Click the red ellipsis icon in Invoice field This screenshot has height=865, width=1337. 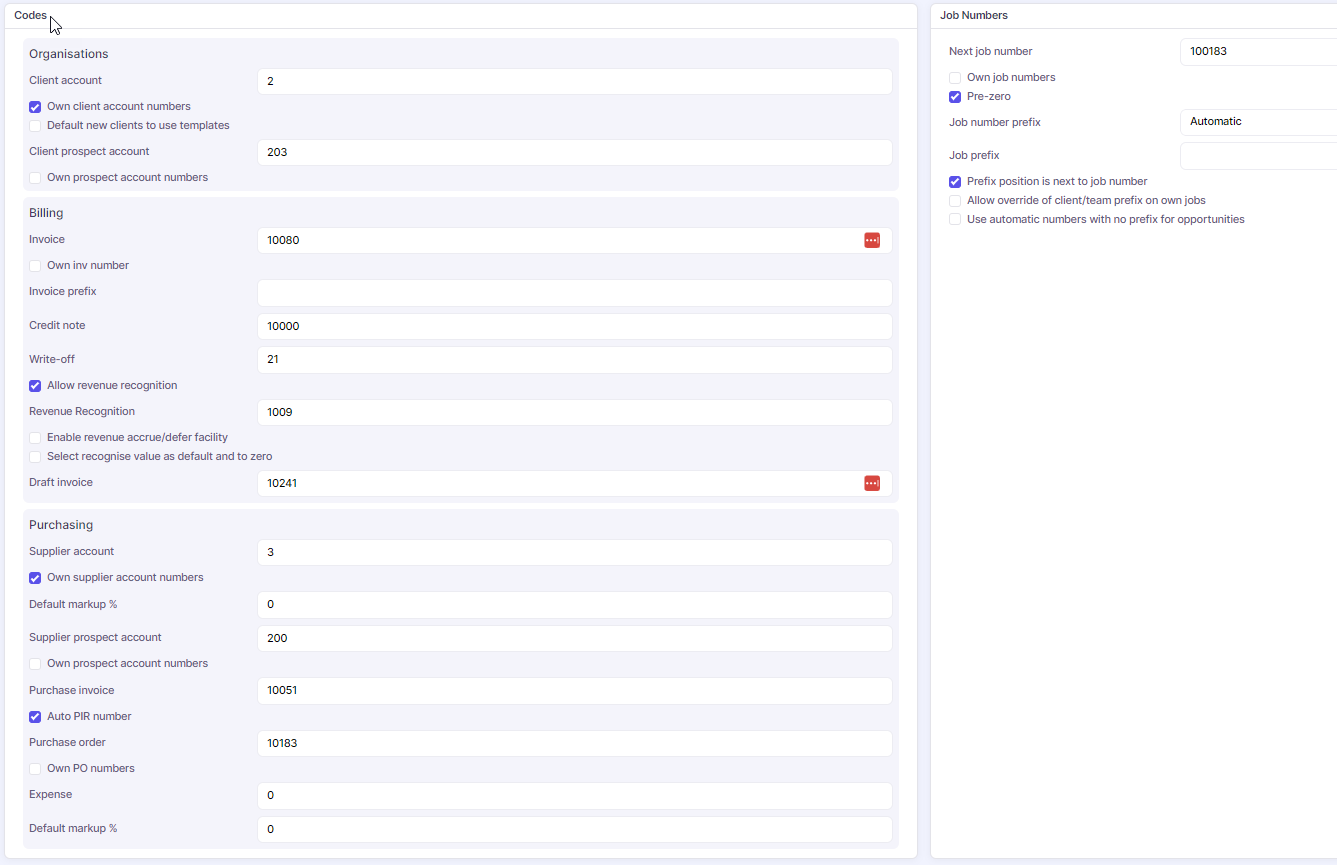tap(872, 240)
